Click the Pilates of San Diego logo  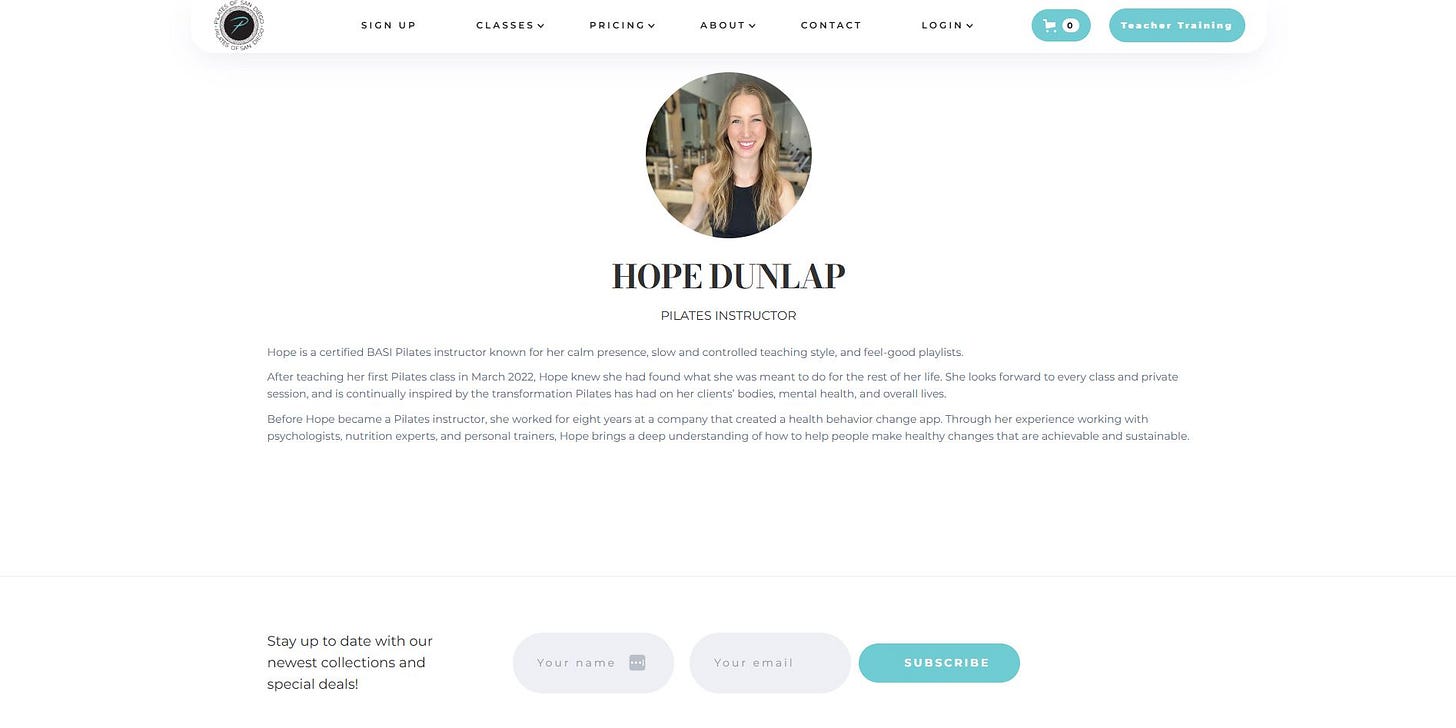(x=239, y=25)
